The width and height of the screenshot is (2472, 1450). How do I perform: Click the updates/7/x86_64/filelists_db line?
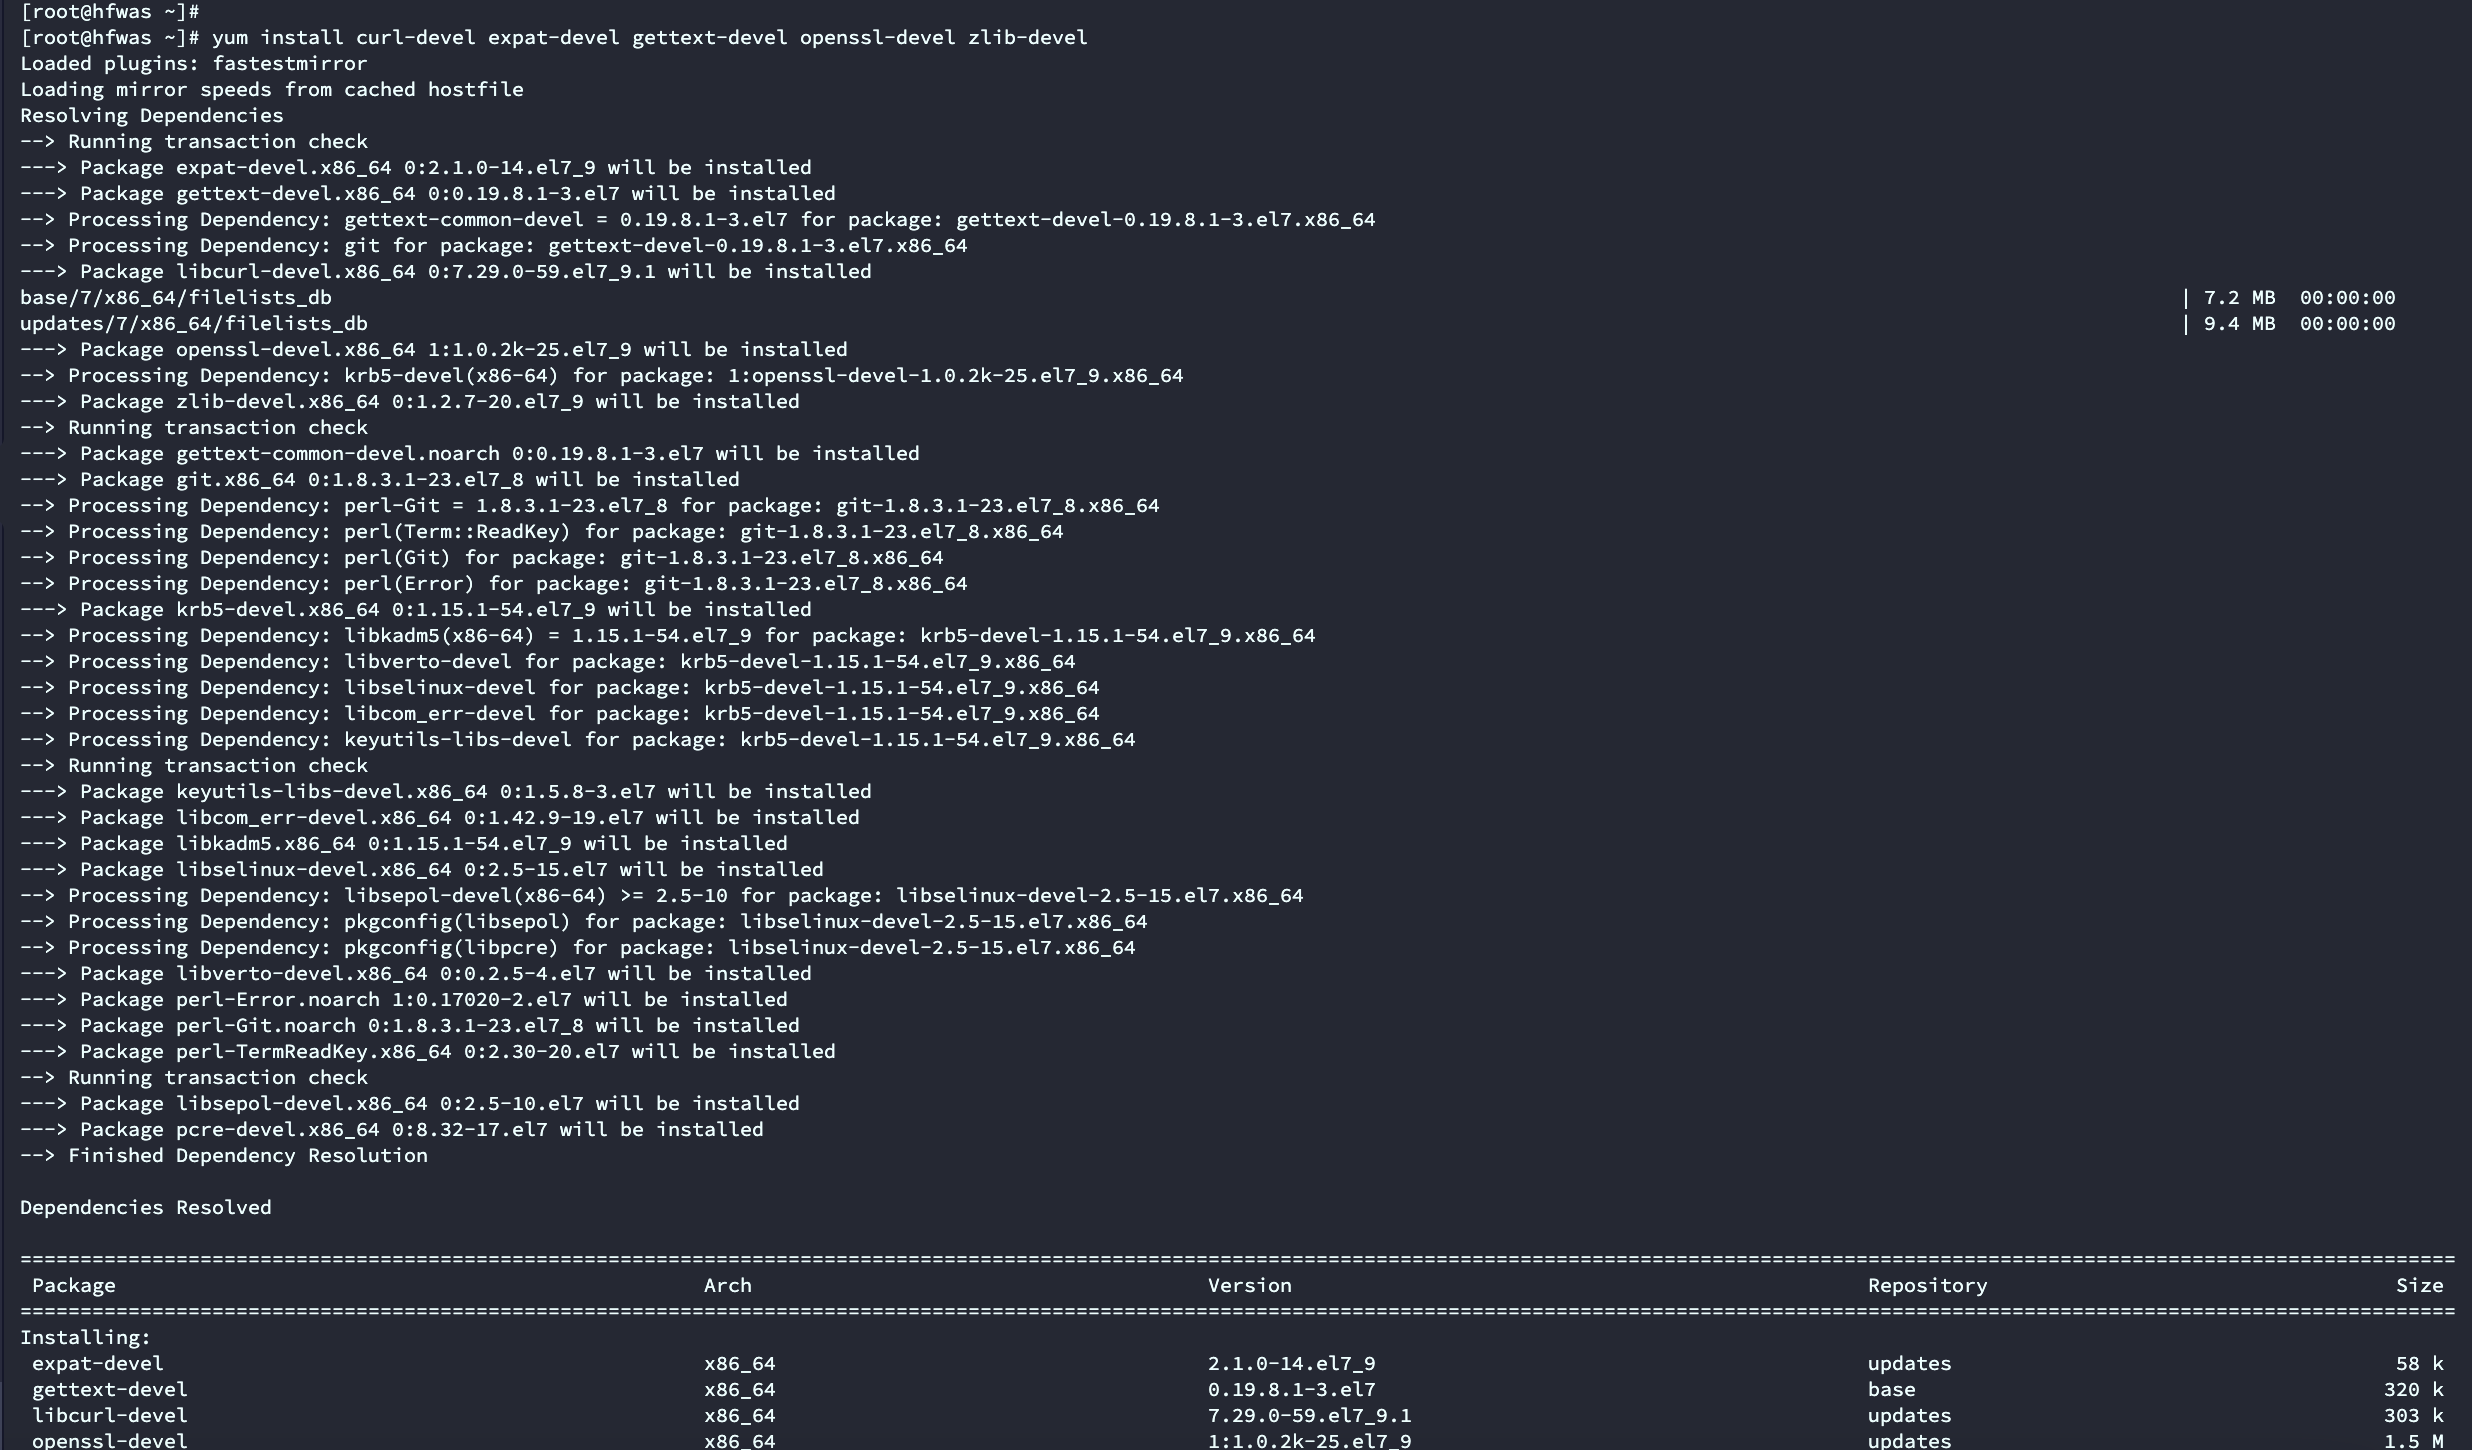point(193,324)
